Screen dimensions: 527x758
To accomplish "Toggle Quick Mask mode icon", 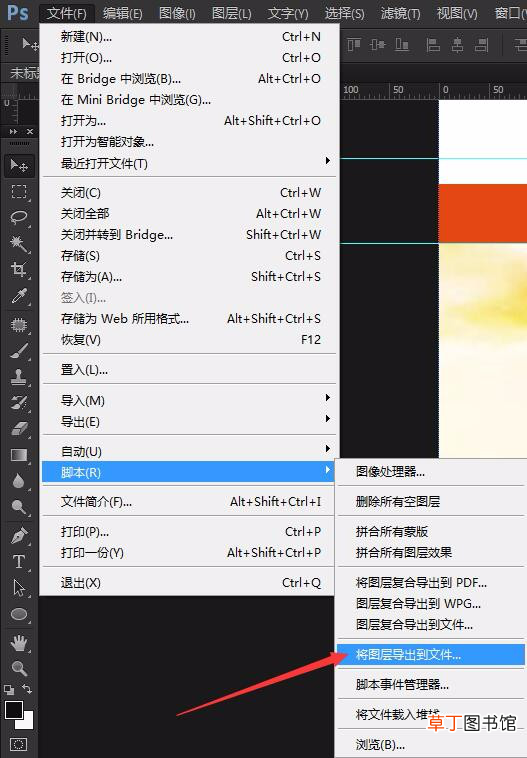I will (18, 744).
